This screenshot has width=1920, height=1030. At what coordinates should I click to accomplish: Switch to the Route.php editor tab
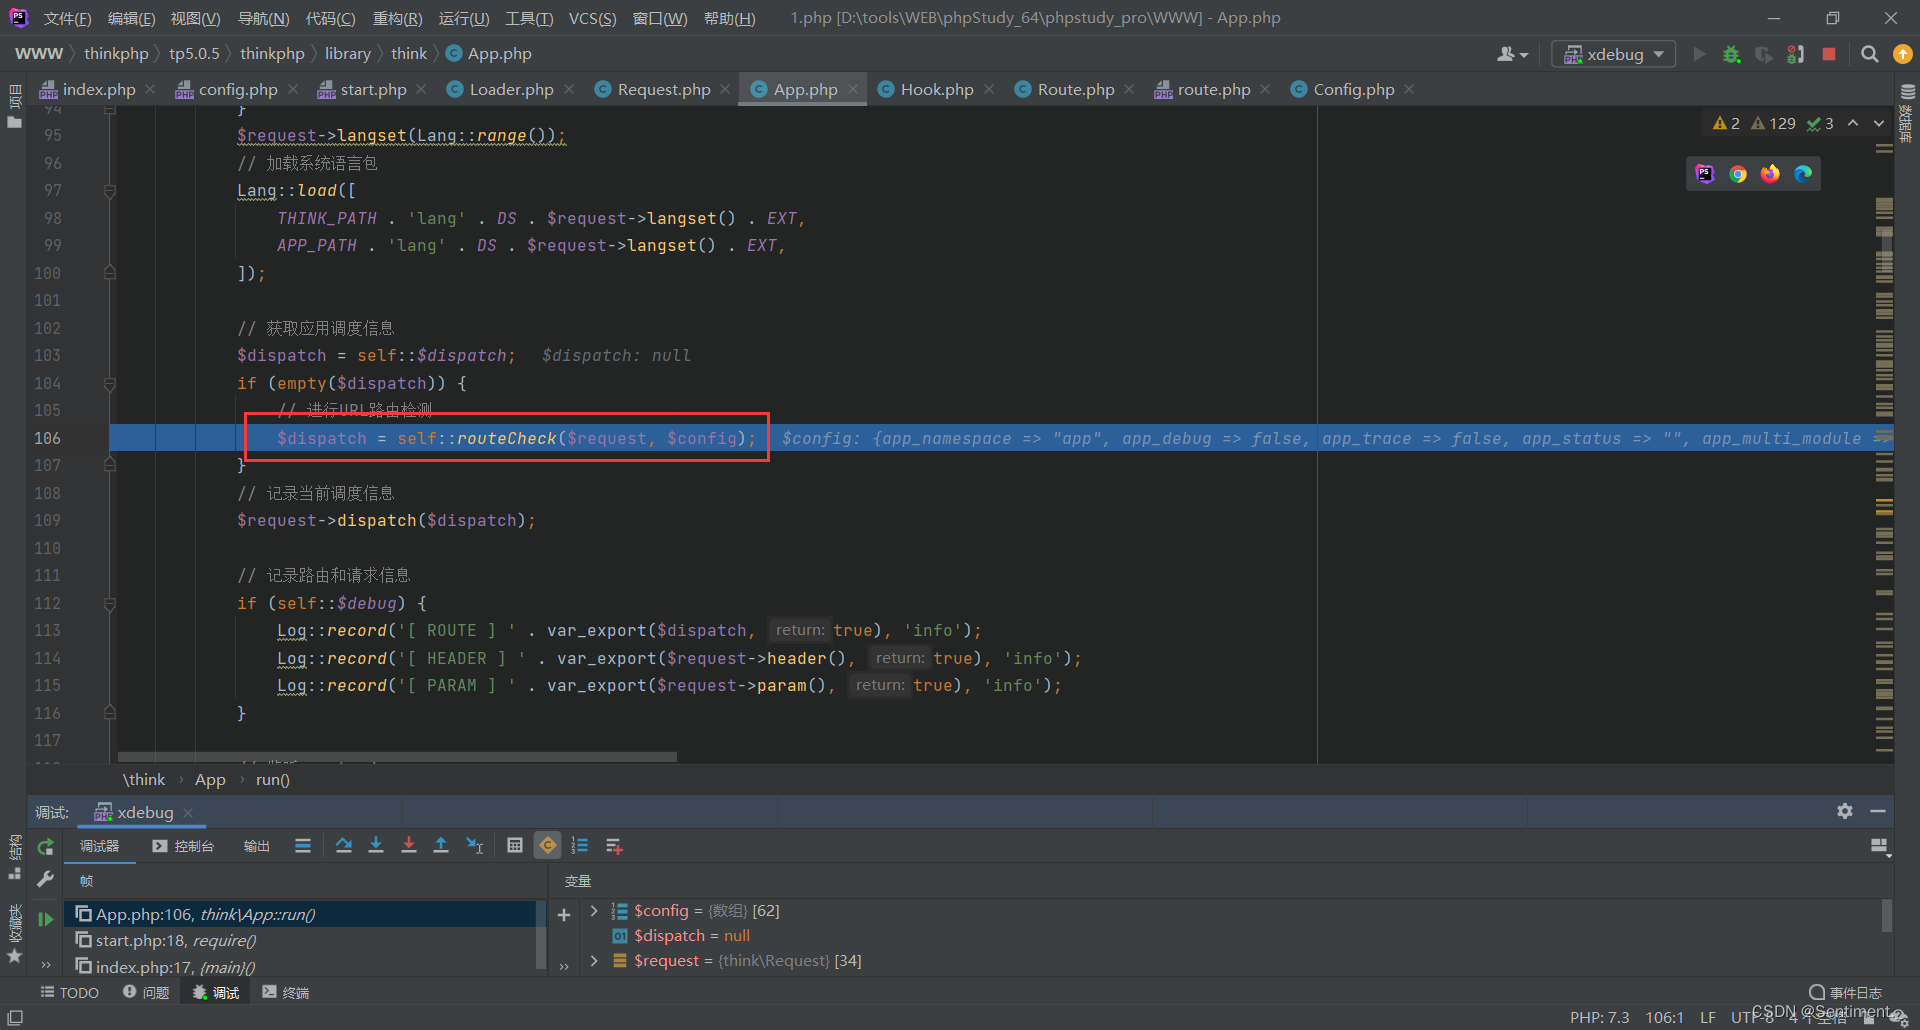[x=1075, y=89]
